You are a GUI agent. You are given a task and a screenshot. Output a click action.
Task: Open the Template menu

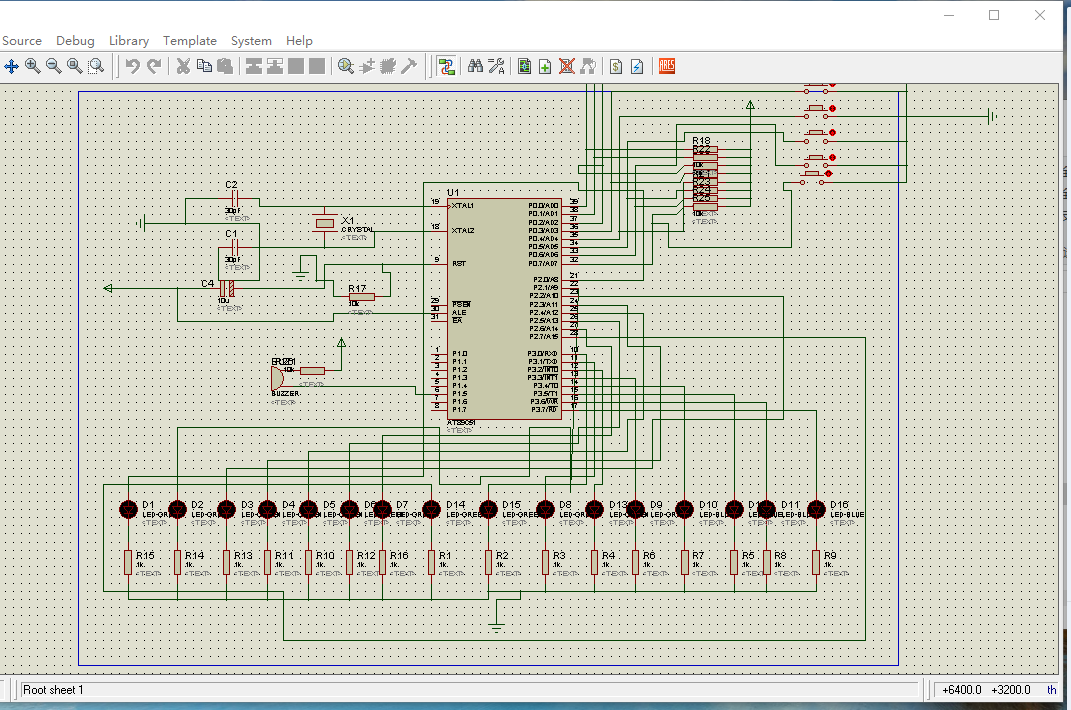click(x=190, y=41)
